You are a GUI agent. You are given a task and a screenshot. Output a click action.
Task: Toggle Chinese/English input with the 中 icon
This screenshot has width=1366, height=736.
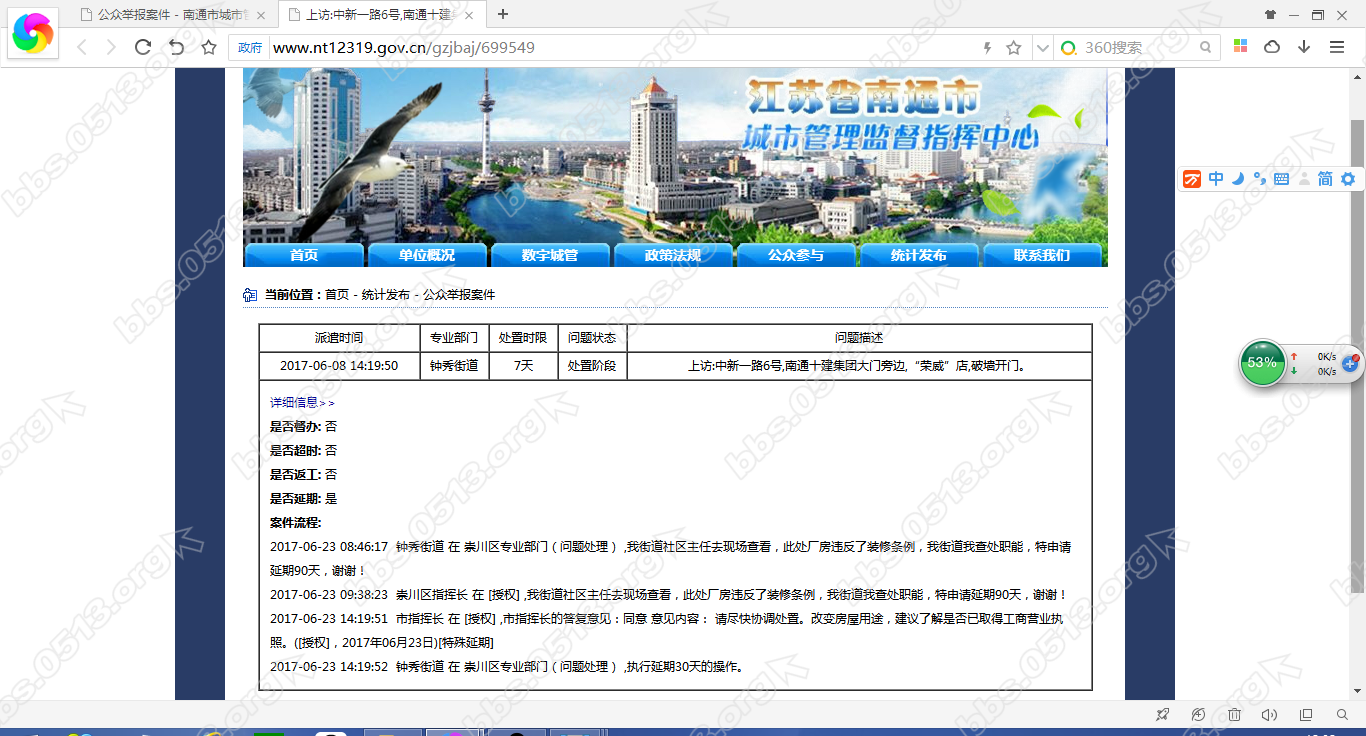[x=1216, y=179]
